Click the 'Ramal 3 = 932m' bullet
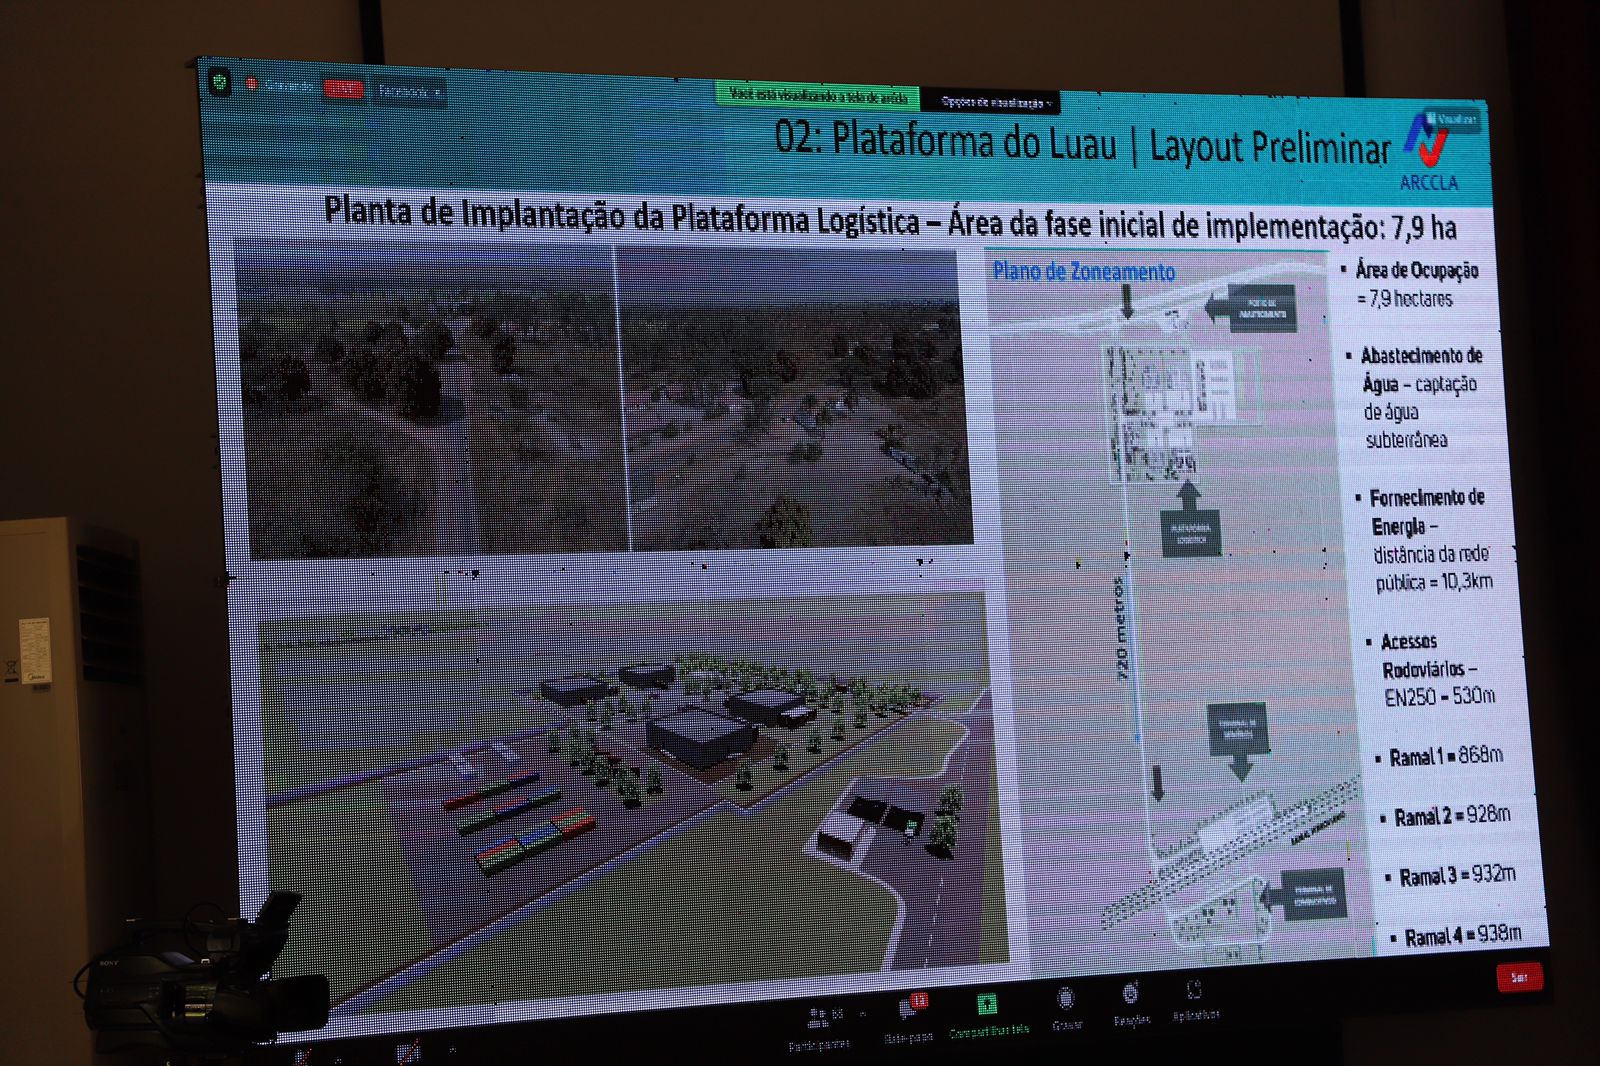Image resolution: width=1600 pixels, height=1066 pixels. click(x=1451, y=876)
